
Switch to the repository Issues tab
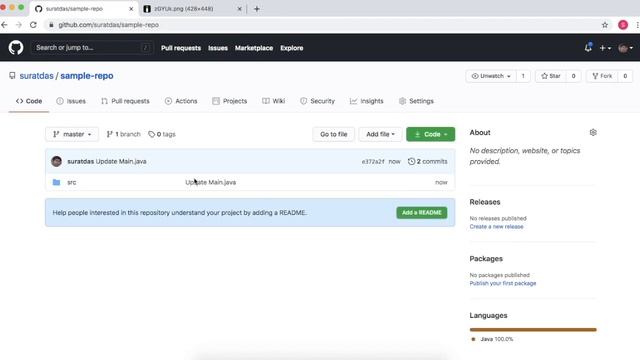pyautogui.click(x=71, y=101)
